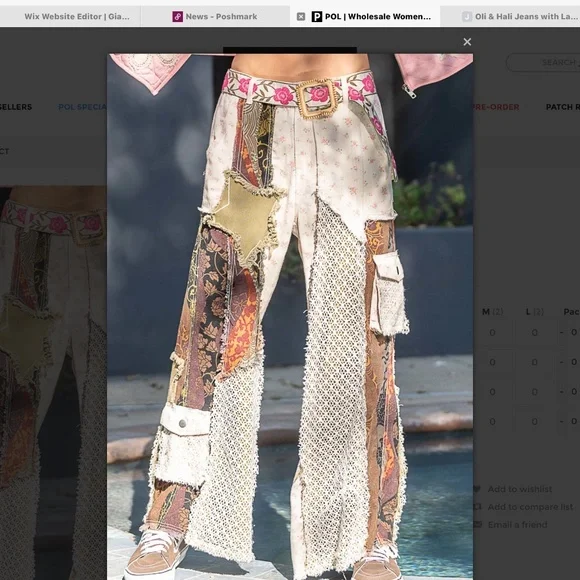Click the enlarged patchwork pants image
This screenshot has height=580, width=580.
click(290, 317)
